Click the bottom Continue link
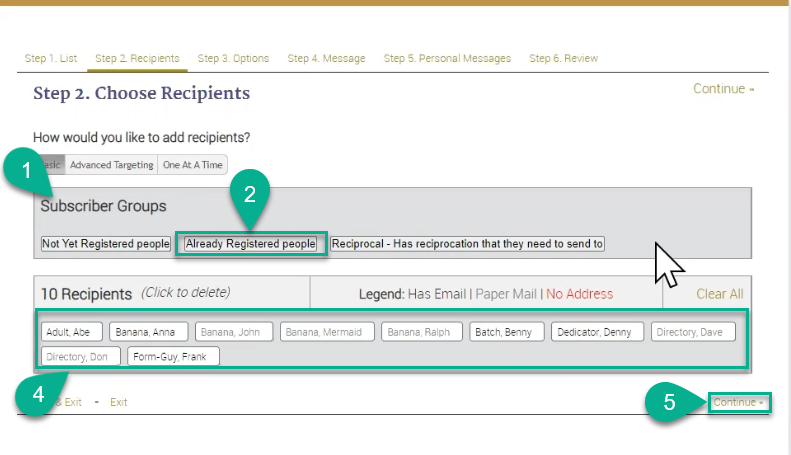The image size is (791, 455). click(x=738, y=402)
